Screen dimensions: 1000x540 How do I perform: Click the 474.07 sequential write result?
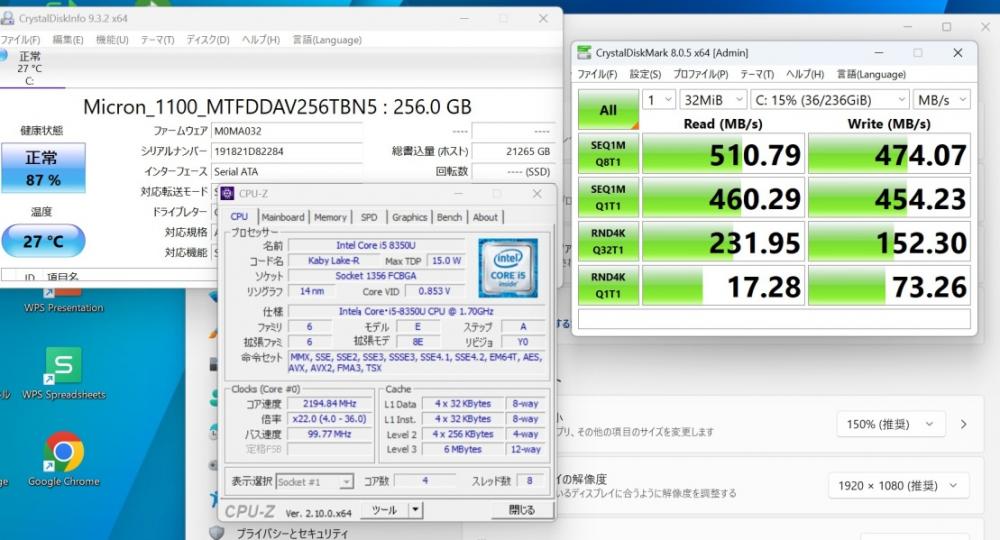(889, 154)
